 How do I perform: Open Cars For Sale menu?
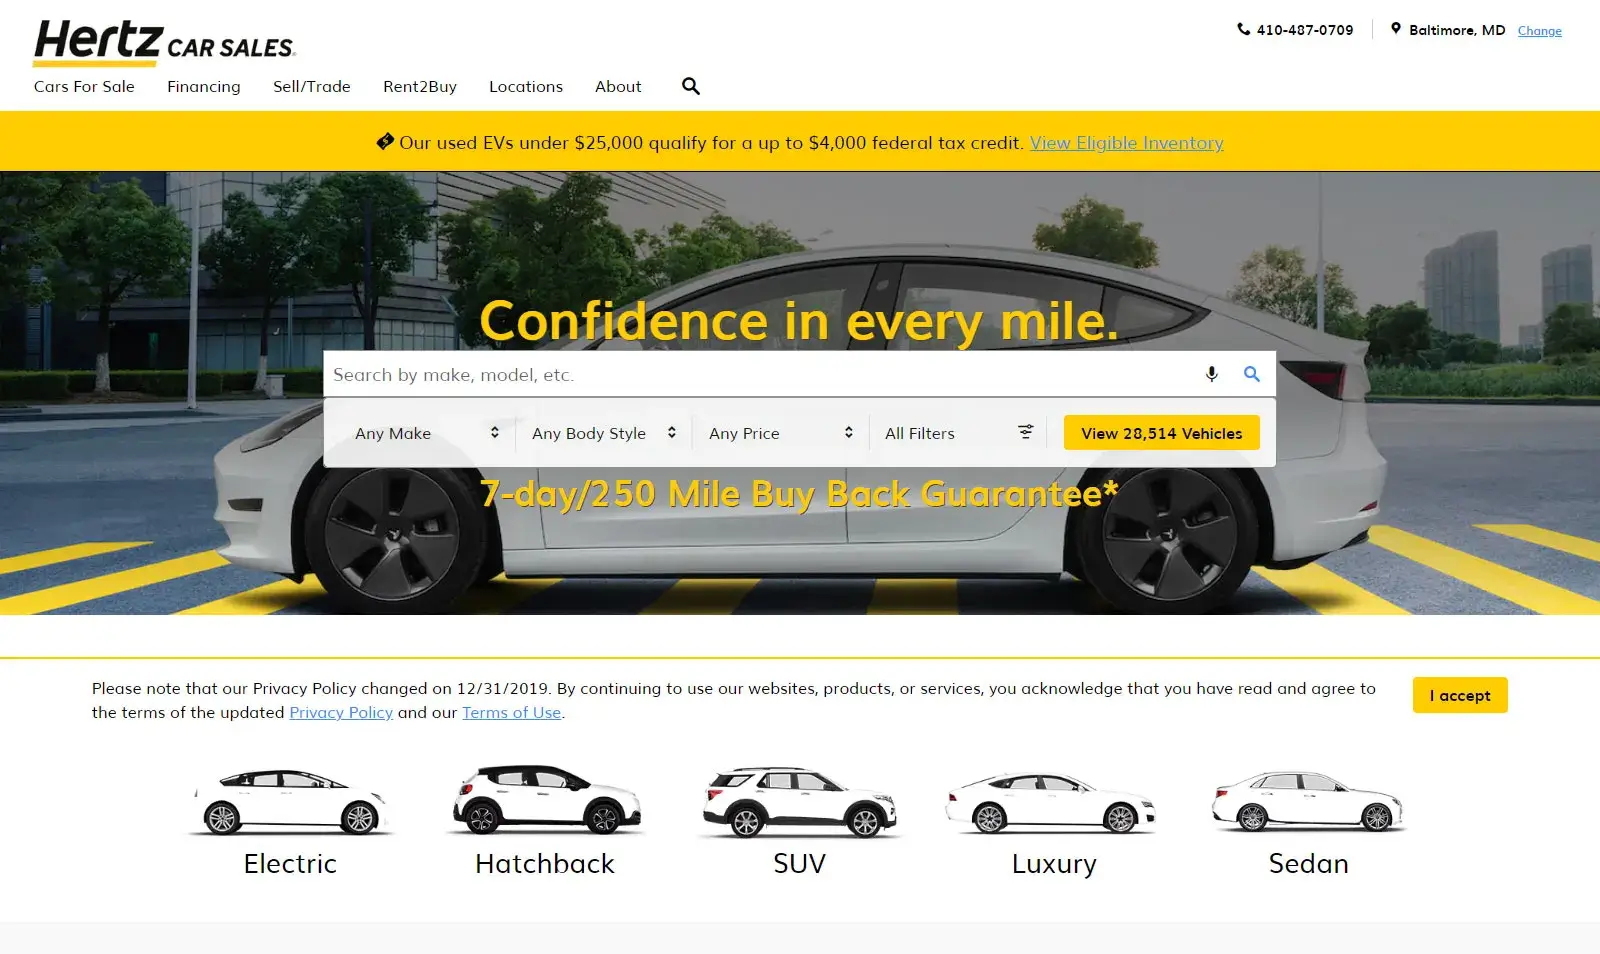point(84,86)
